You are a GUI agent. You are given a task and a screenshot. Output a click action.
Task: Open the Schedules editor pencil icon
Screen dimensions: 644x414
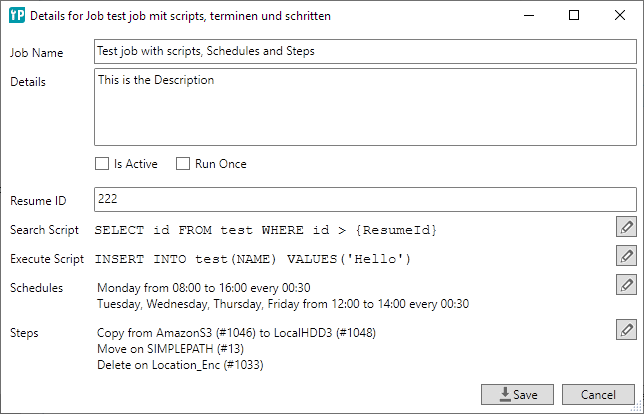coord(626,285)
